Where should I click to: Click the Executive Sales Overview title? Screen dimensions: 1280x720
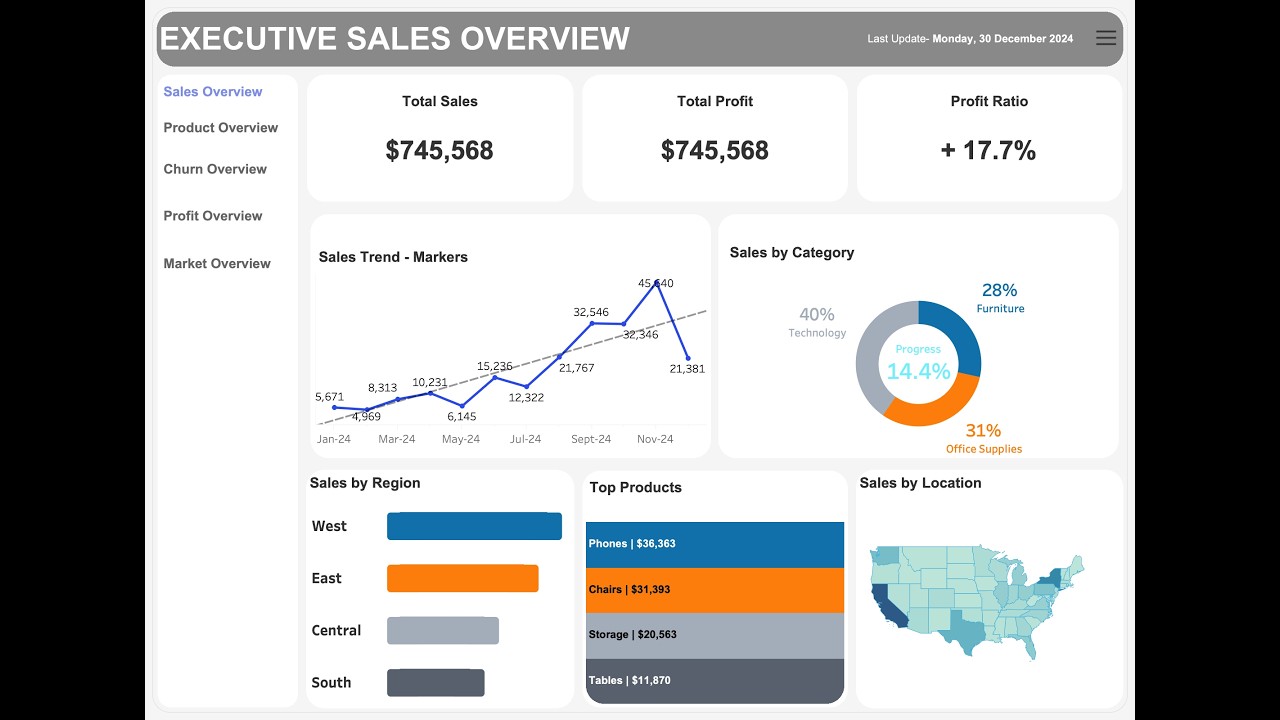395,38
